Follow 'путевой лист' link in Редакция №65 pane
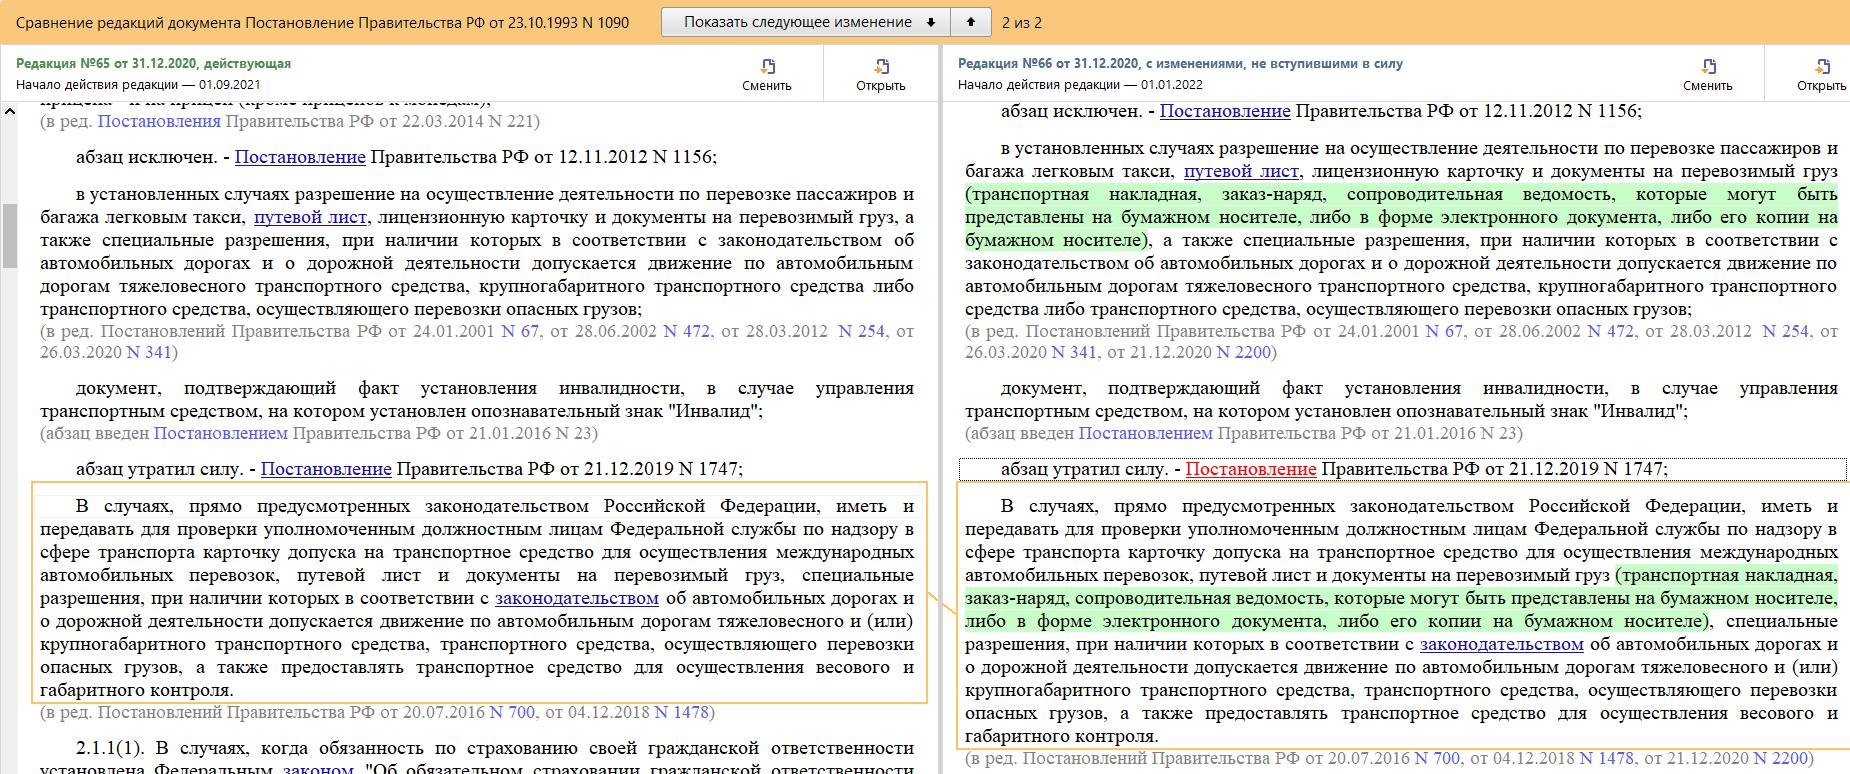The image size is (1850, 774). coord(311,217)
